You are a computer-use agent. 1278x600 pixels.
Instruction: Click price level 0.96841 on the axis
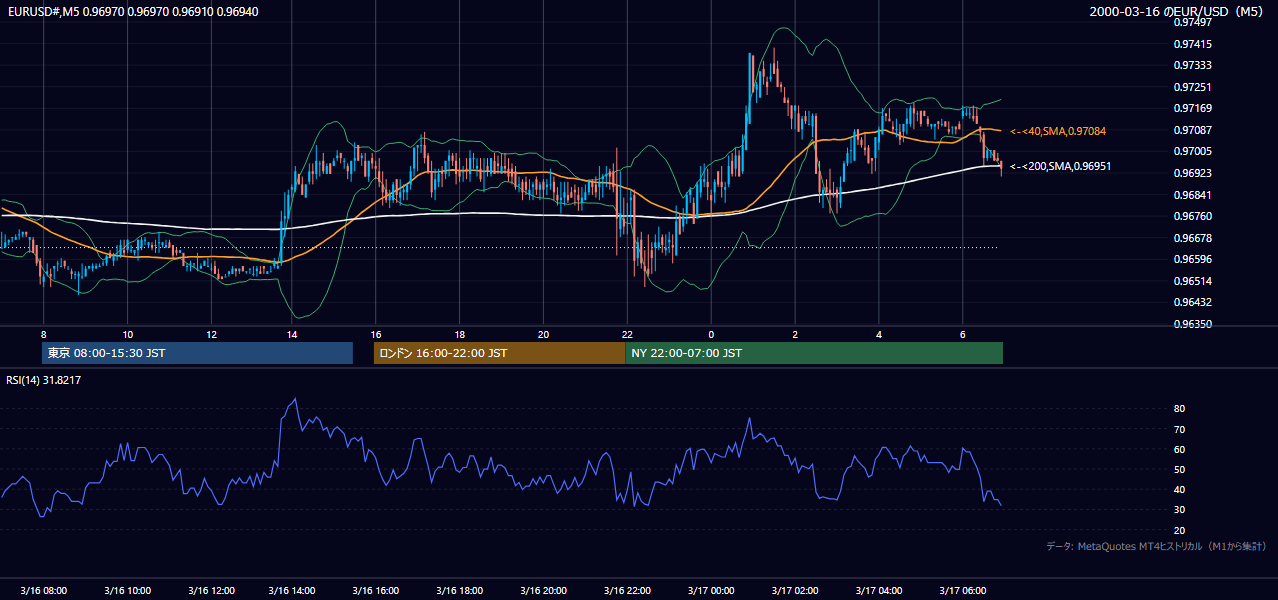[1192, 195]
